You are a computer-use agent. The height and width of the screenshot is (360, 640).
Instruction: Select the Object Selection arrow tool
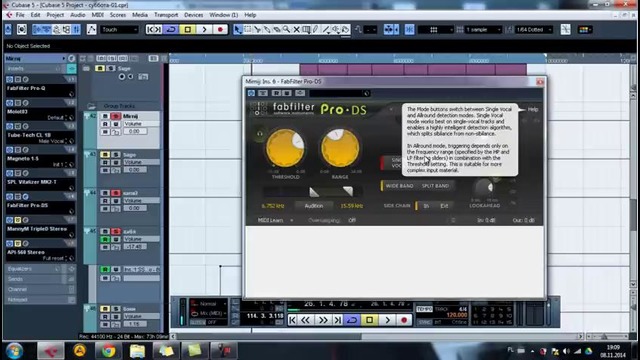[238, 29]
